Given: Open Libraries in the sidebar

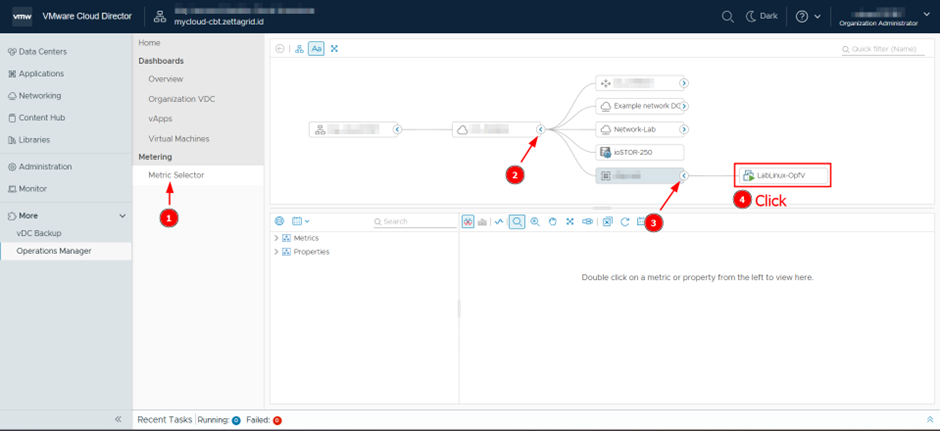Looking at the screenshot, I should click(29, 140).
